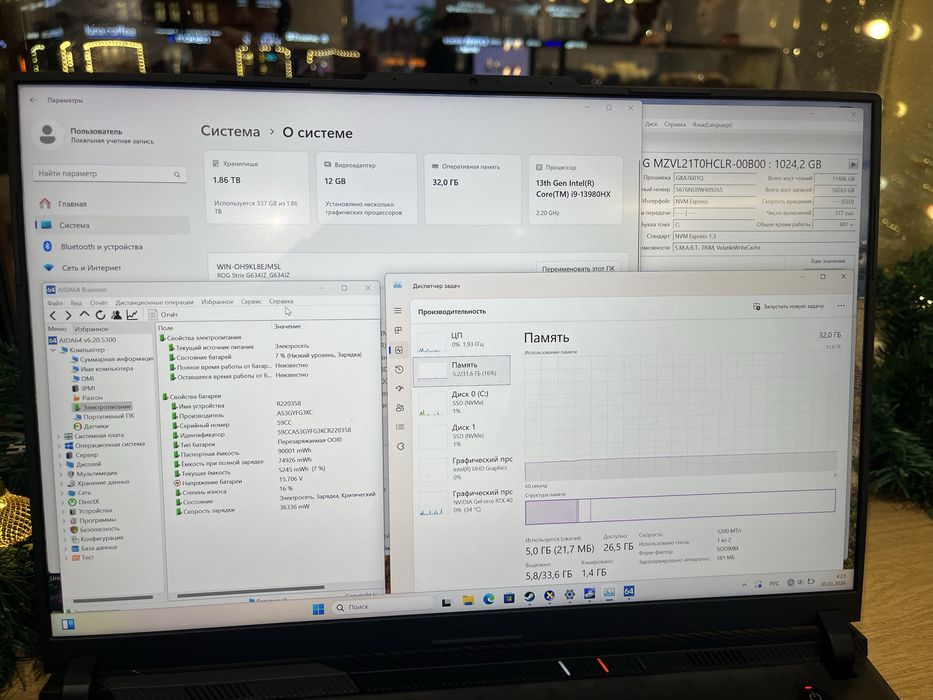This screenshot has width=933, height=700.
Task: Click AIDA64 forward arrow icon
Action: pyautogui.click(x=68, y=315)
